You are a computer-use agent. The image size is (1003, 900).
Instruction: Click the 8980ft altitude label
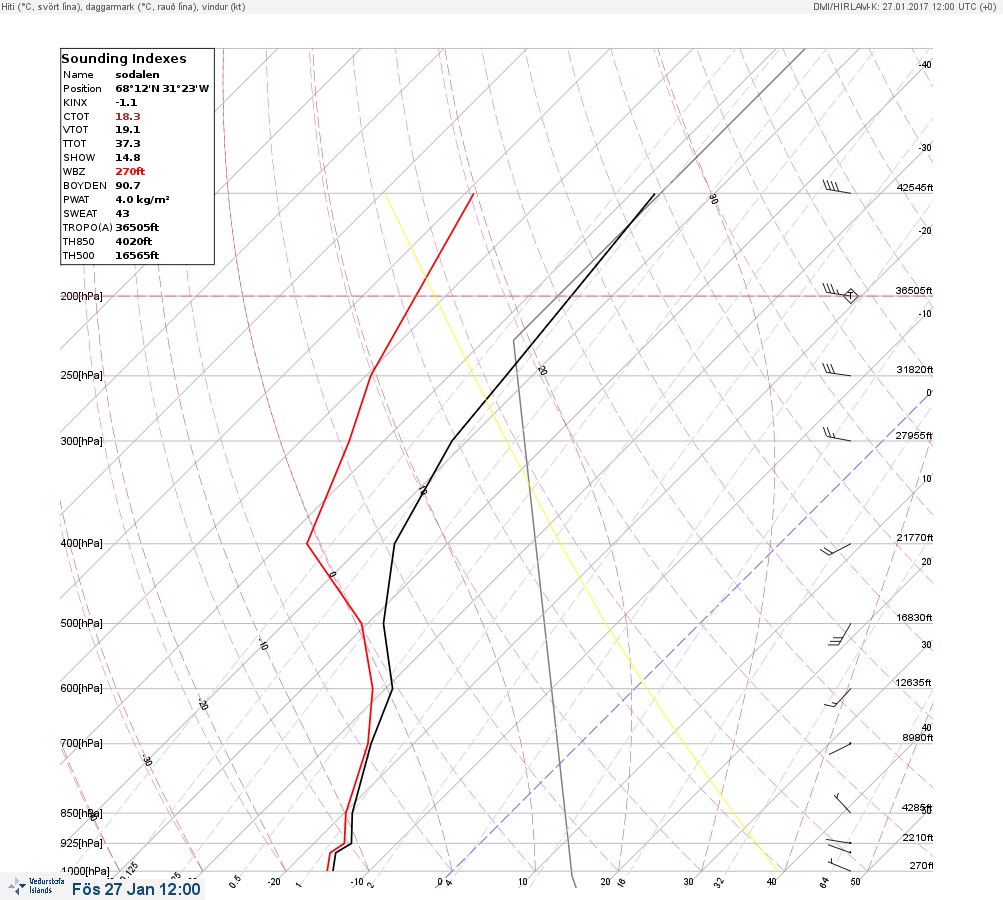(918, 738)
